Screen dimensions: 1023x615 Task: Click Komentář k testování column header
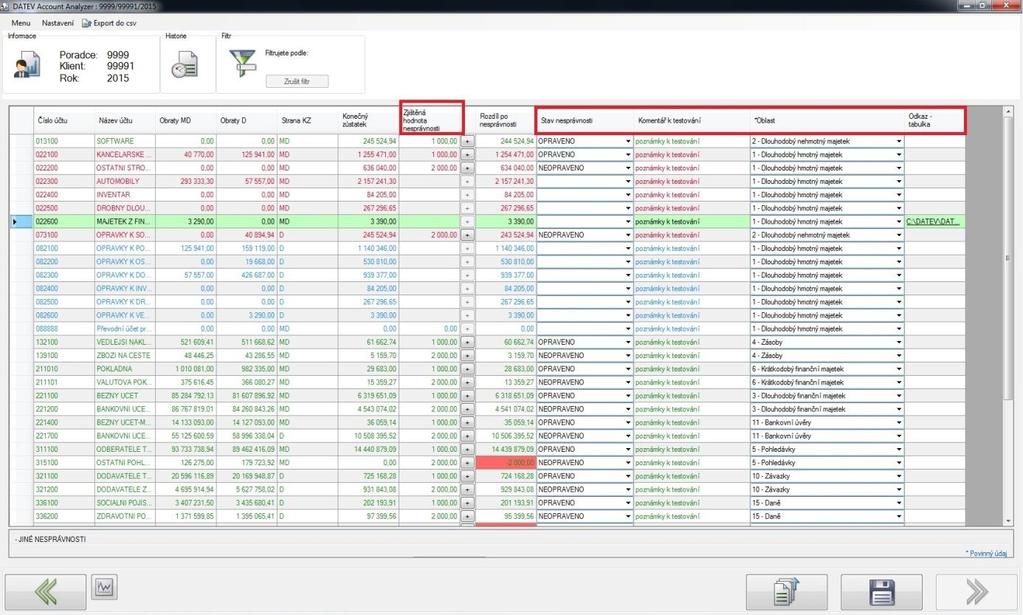coord(692,121)
